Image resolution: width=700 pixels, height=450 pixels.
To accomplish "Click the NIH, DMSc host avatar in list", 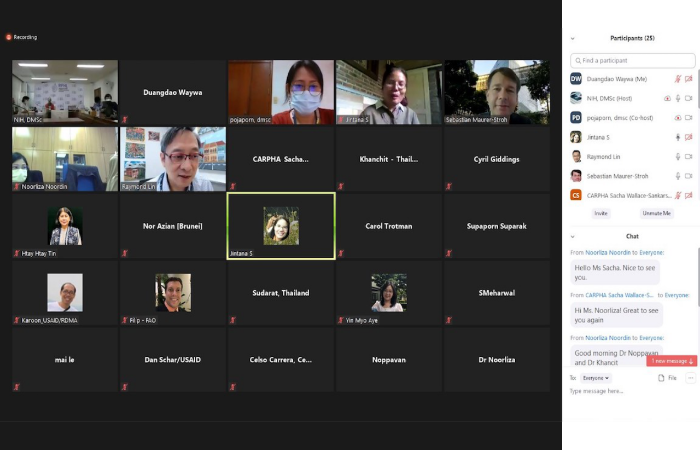I will (x=576, y=98).
